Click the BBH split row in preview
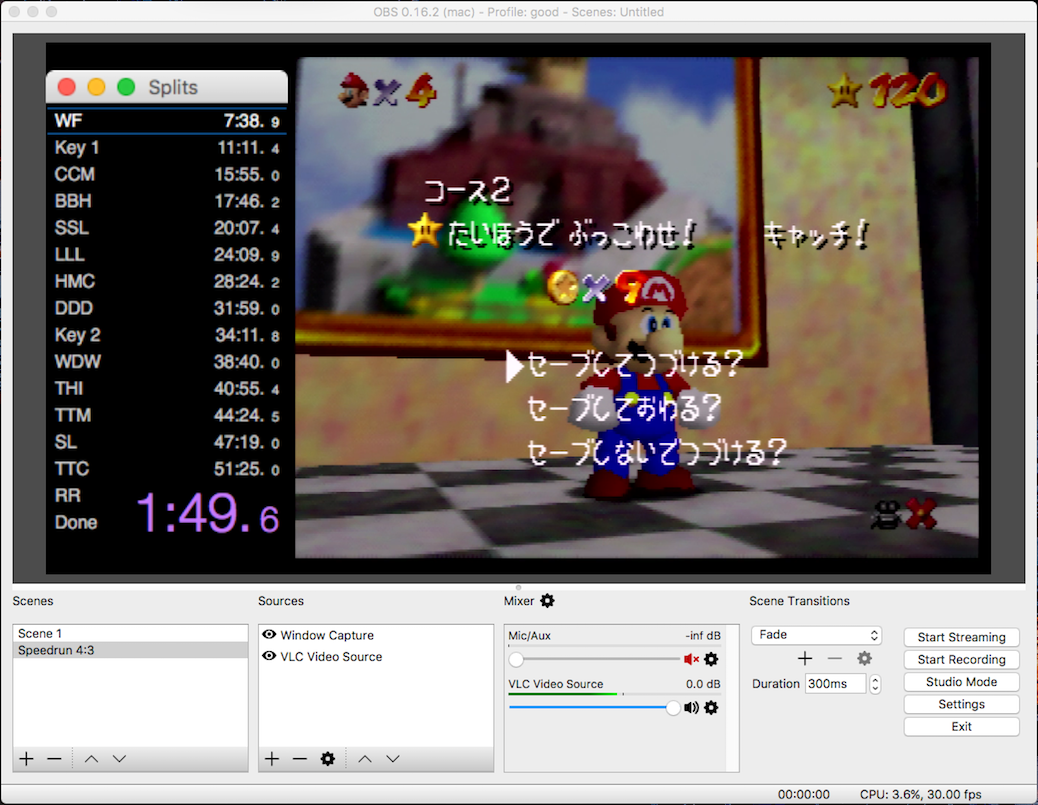The width and height of the screenshot is (1038, 805). (x=167, y=201)
